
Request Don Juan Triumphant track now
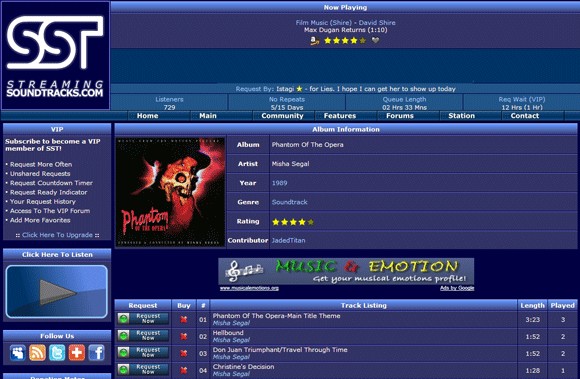click(143, 353)
